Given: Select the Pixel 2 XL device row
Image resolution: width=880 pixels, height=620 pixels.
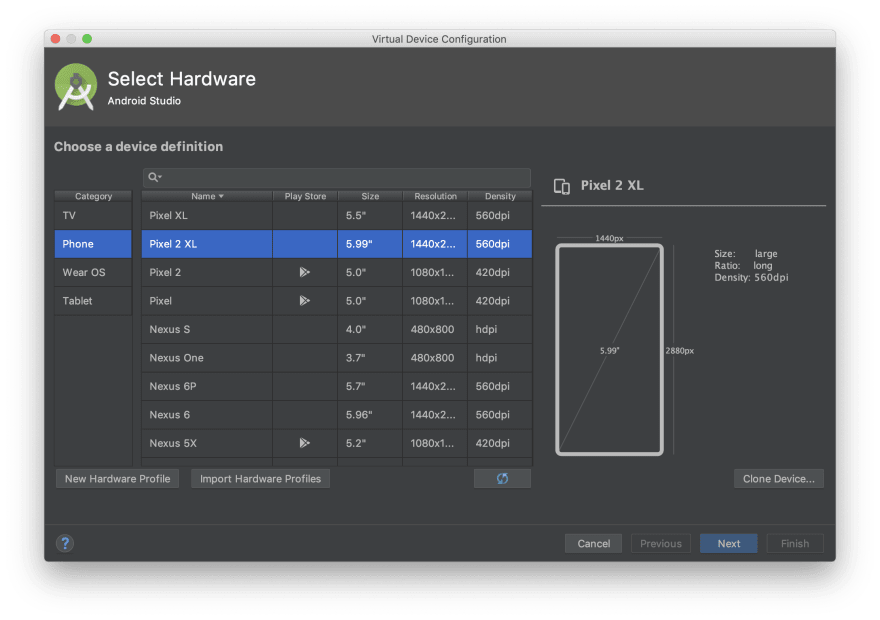Looking at the screenshot, I should point(337,244).
